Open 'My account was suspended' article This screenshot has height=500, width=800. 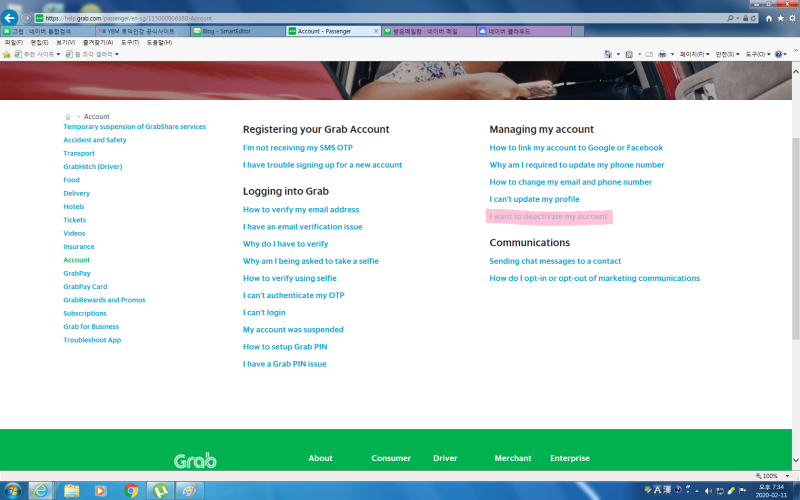pyautogui.click(x=293, y=330)
